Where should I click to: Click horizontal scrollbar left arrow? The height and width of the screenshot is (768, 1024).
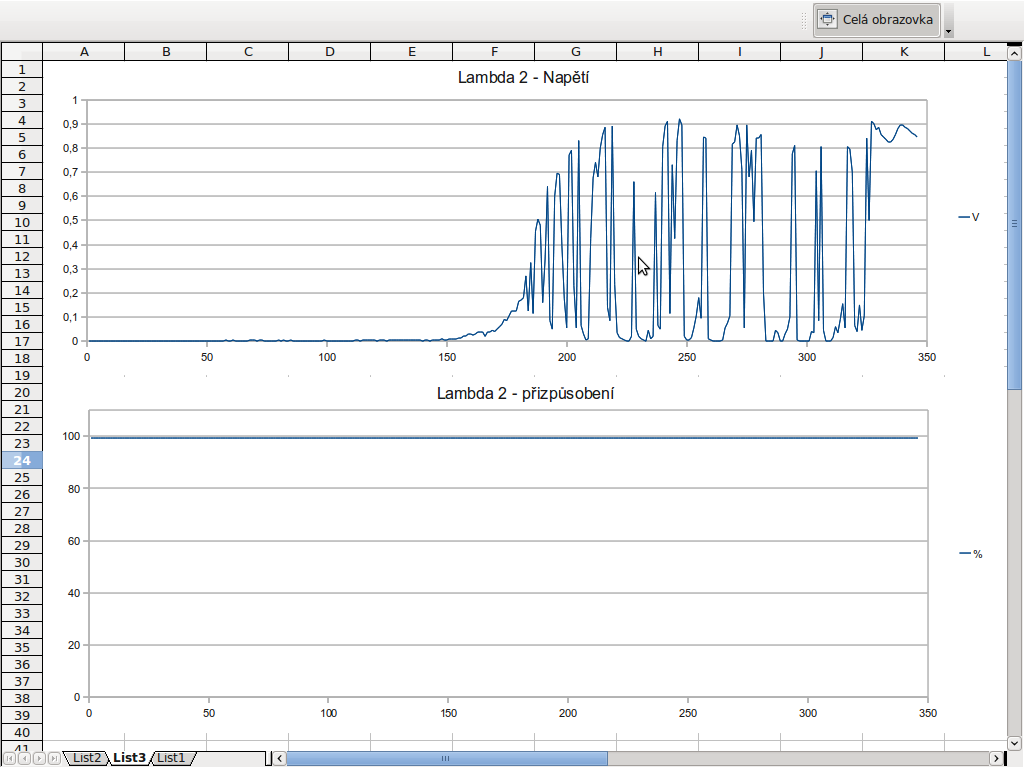280,758
